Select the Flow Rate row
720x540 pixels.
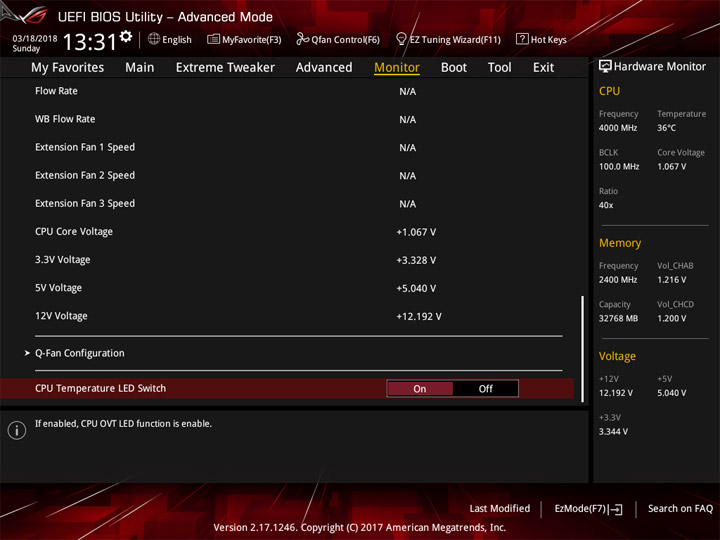pos(287,91)
